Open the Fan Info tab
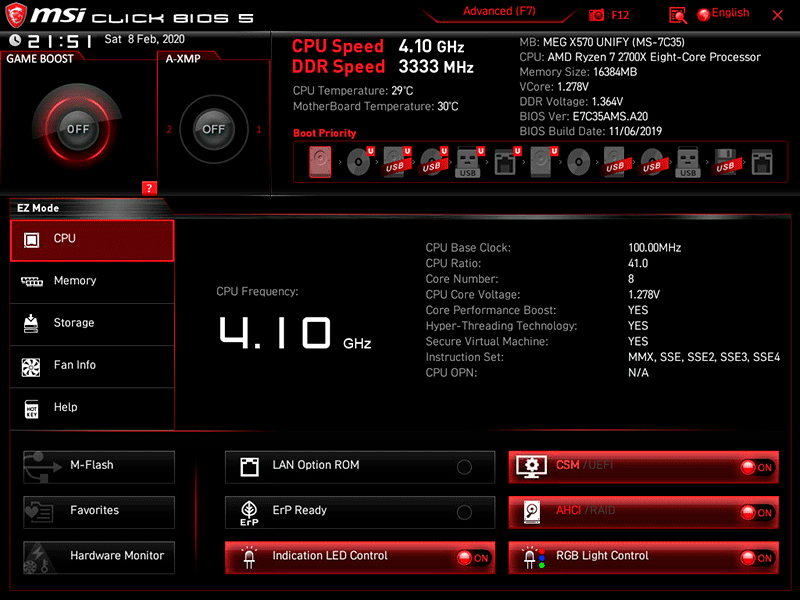 92,366
